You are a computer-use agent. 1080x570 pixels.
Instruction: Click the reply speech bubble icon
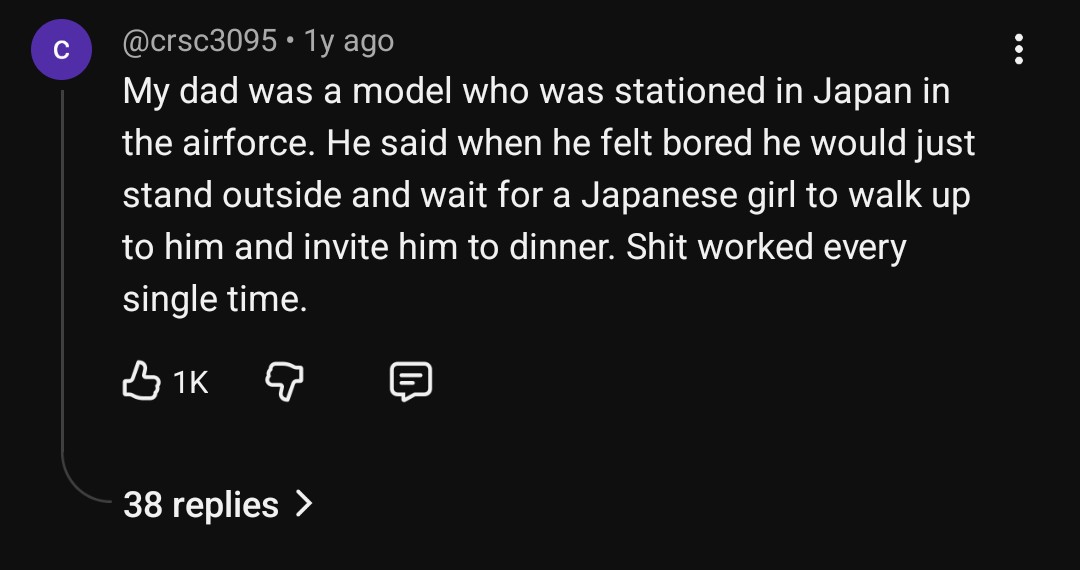click(410, 381)
